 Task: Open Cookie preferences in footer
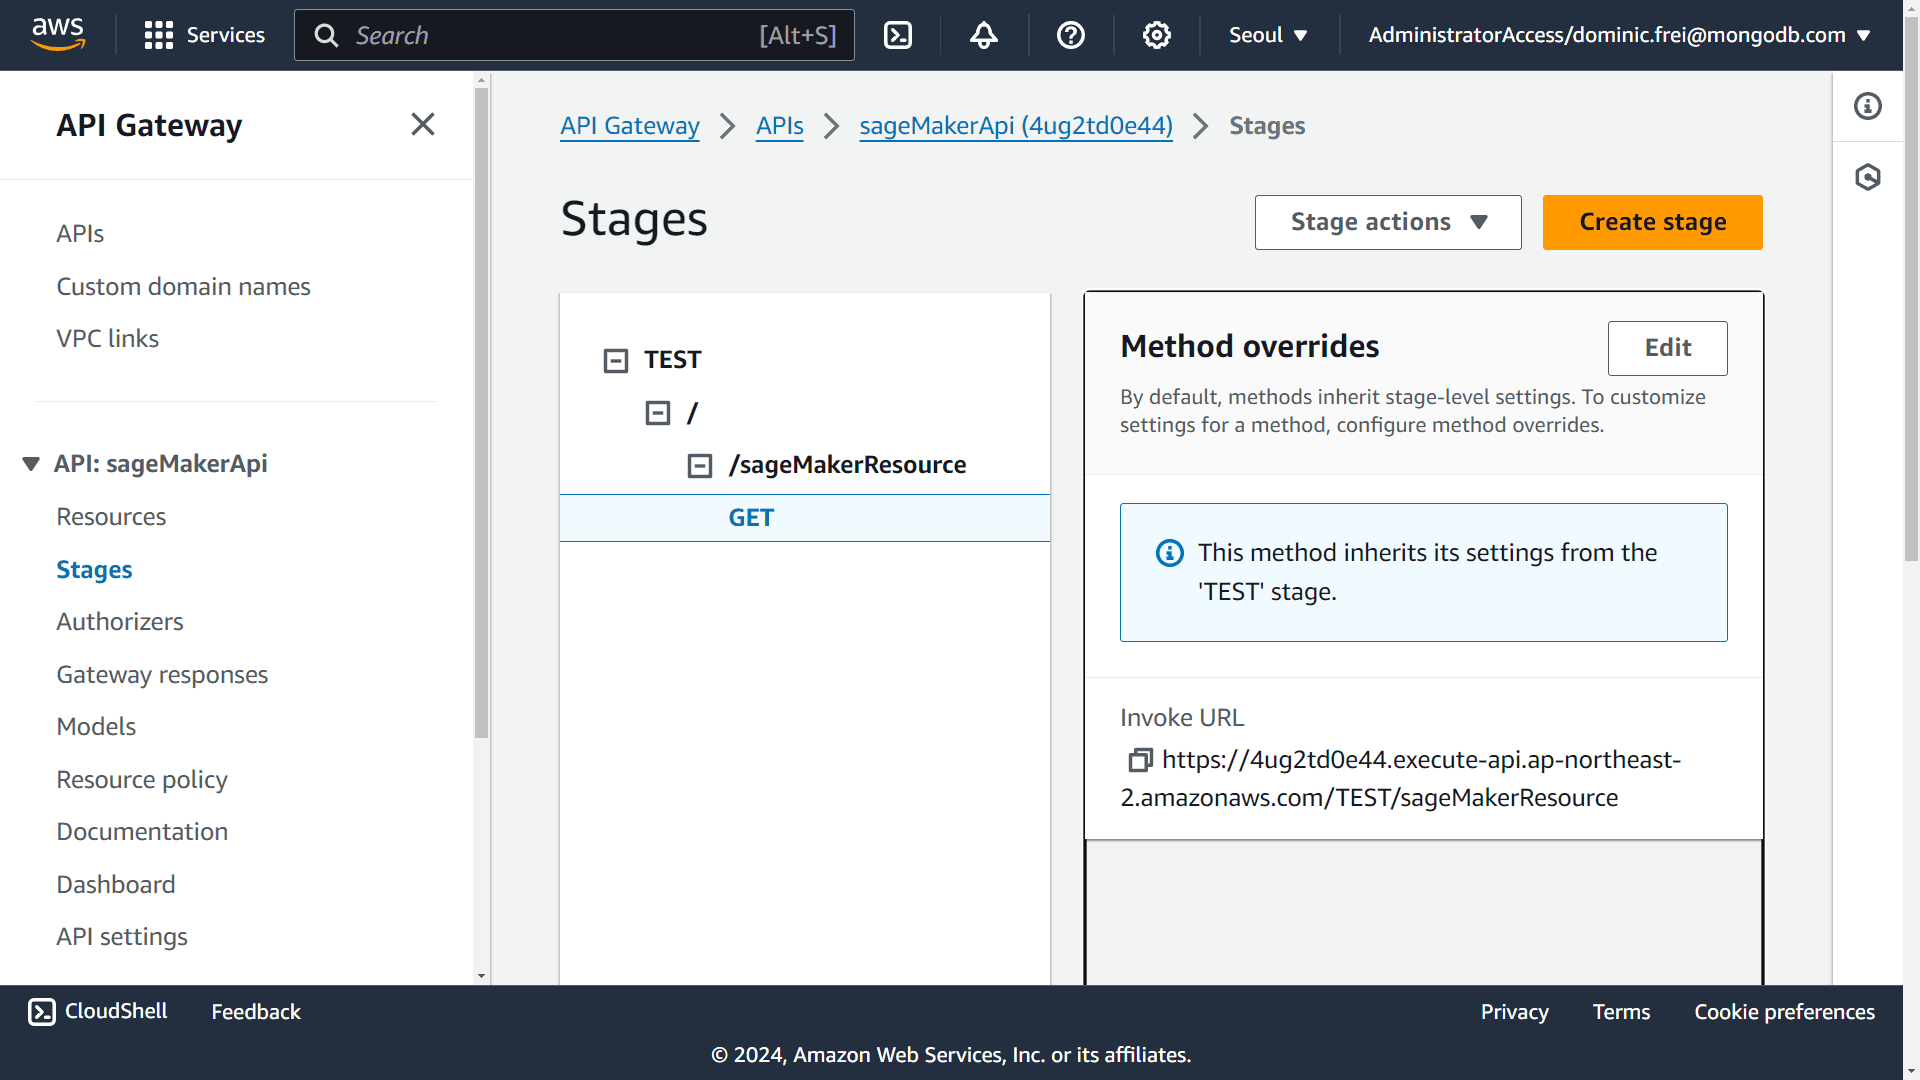point(1784,1012)
